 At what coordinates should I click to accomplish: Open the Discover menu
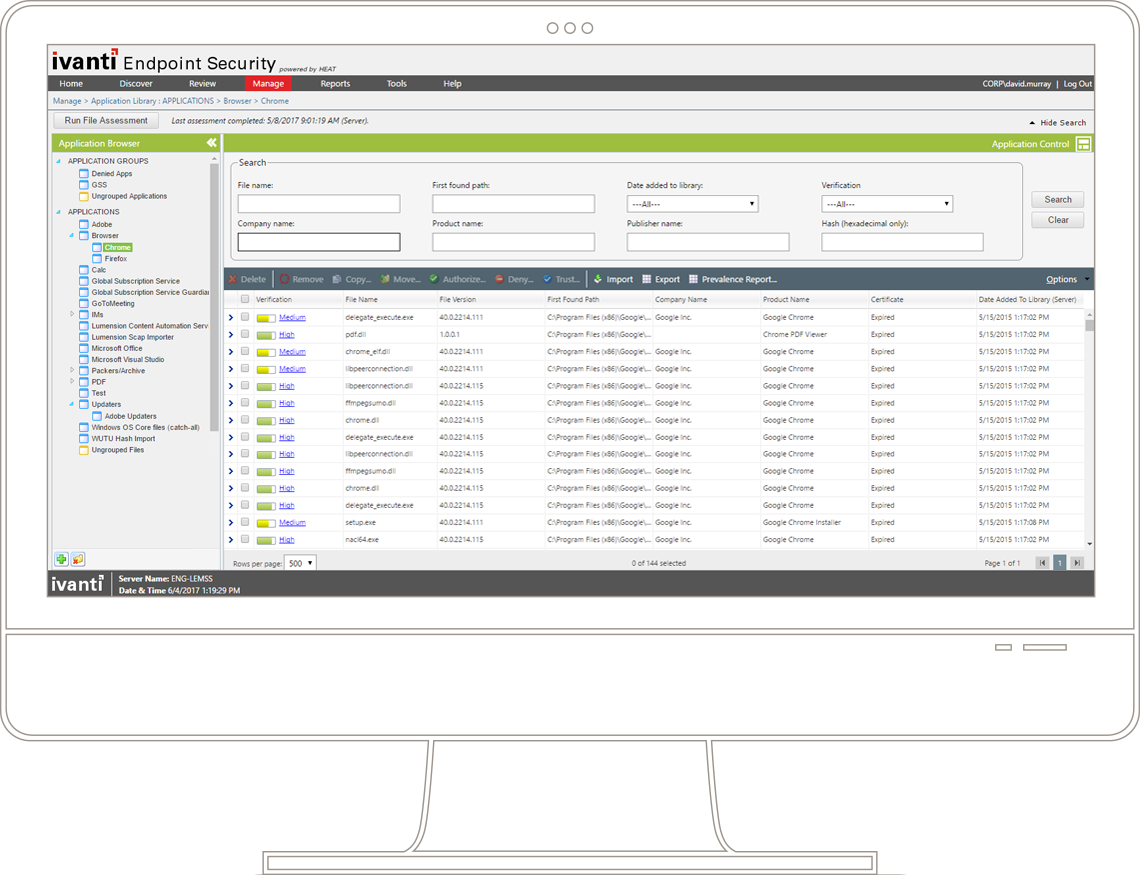point(136,84)
